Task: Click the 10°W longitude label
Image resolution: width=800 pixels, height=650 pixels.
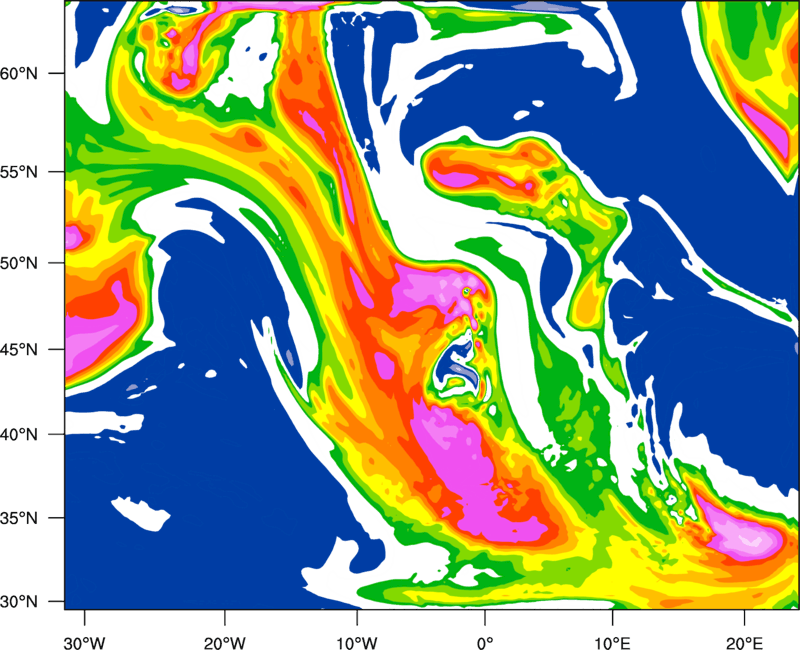Action: (357, 643)
